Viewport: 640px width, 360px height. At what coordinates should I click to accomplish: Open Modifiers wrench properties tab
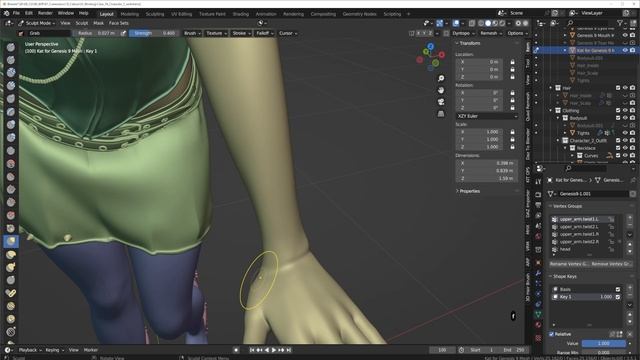[x=538, y=273]
